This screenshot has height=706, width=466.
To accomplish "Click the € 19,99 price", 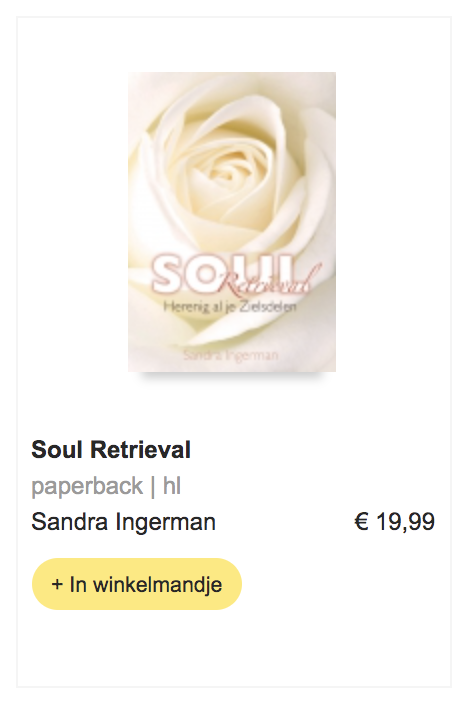I will 394,522.
